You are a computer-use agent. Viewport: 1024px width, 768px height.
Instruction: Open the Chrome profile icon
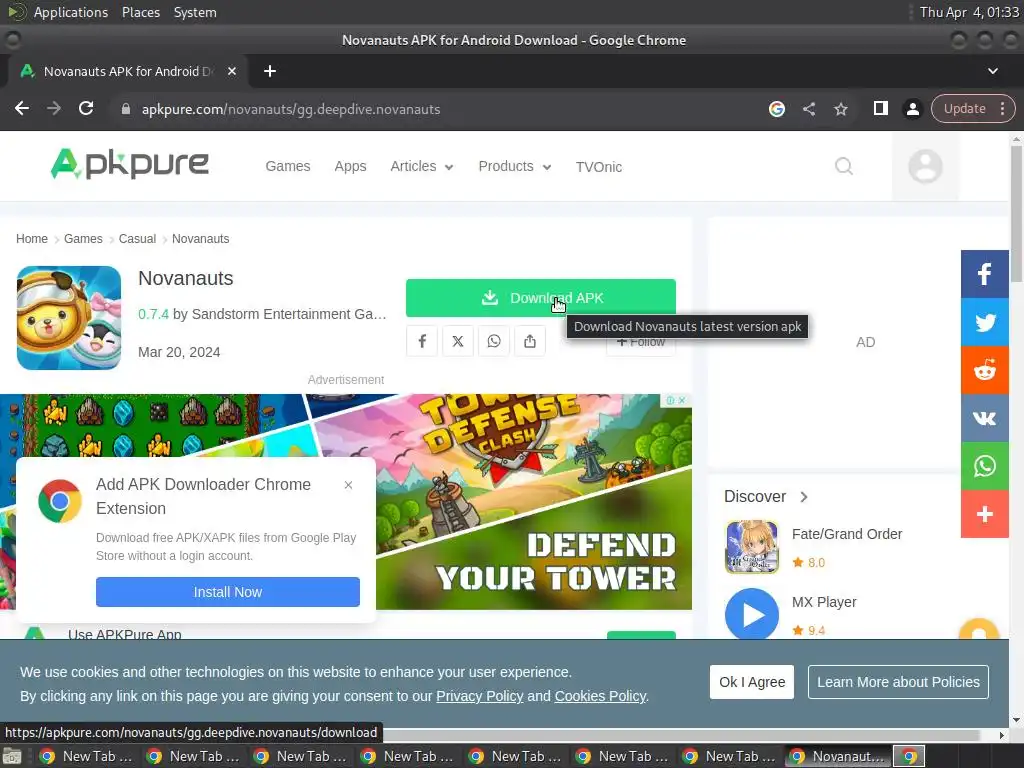912,109
